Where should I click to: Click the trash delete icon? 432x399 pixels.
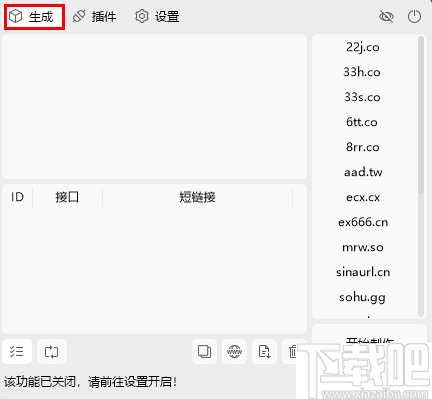pos(292,351)
